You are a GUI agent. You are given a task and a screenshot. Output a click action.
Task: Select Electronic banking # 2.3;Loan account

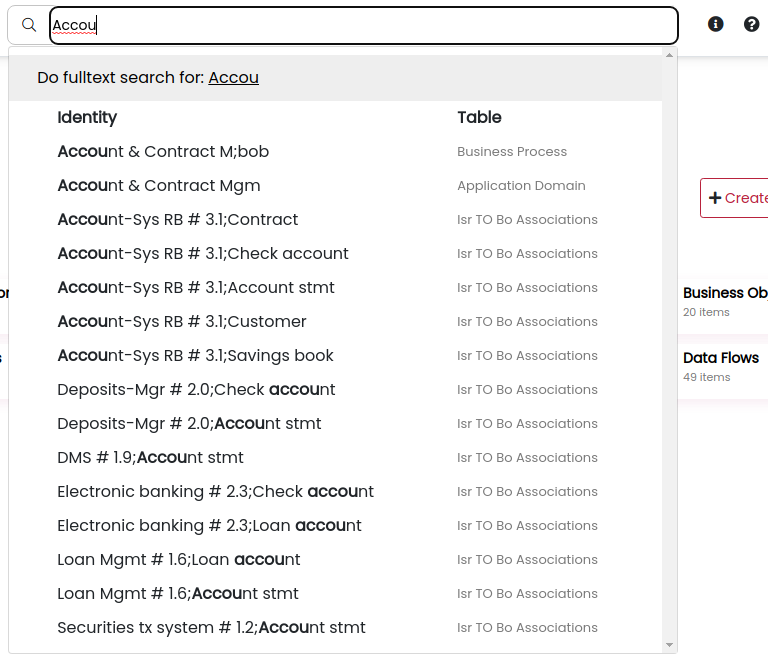[336, 525]
